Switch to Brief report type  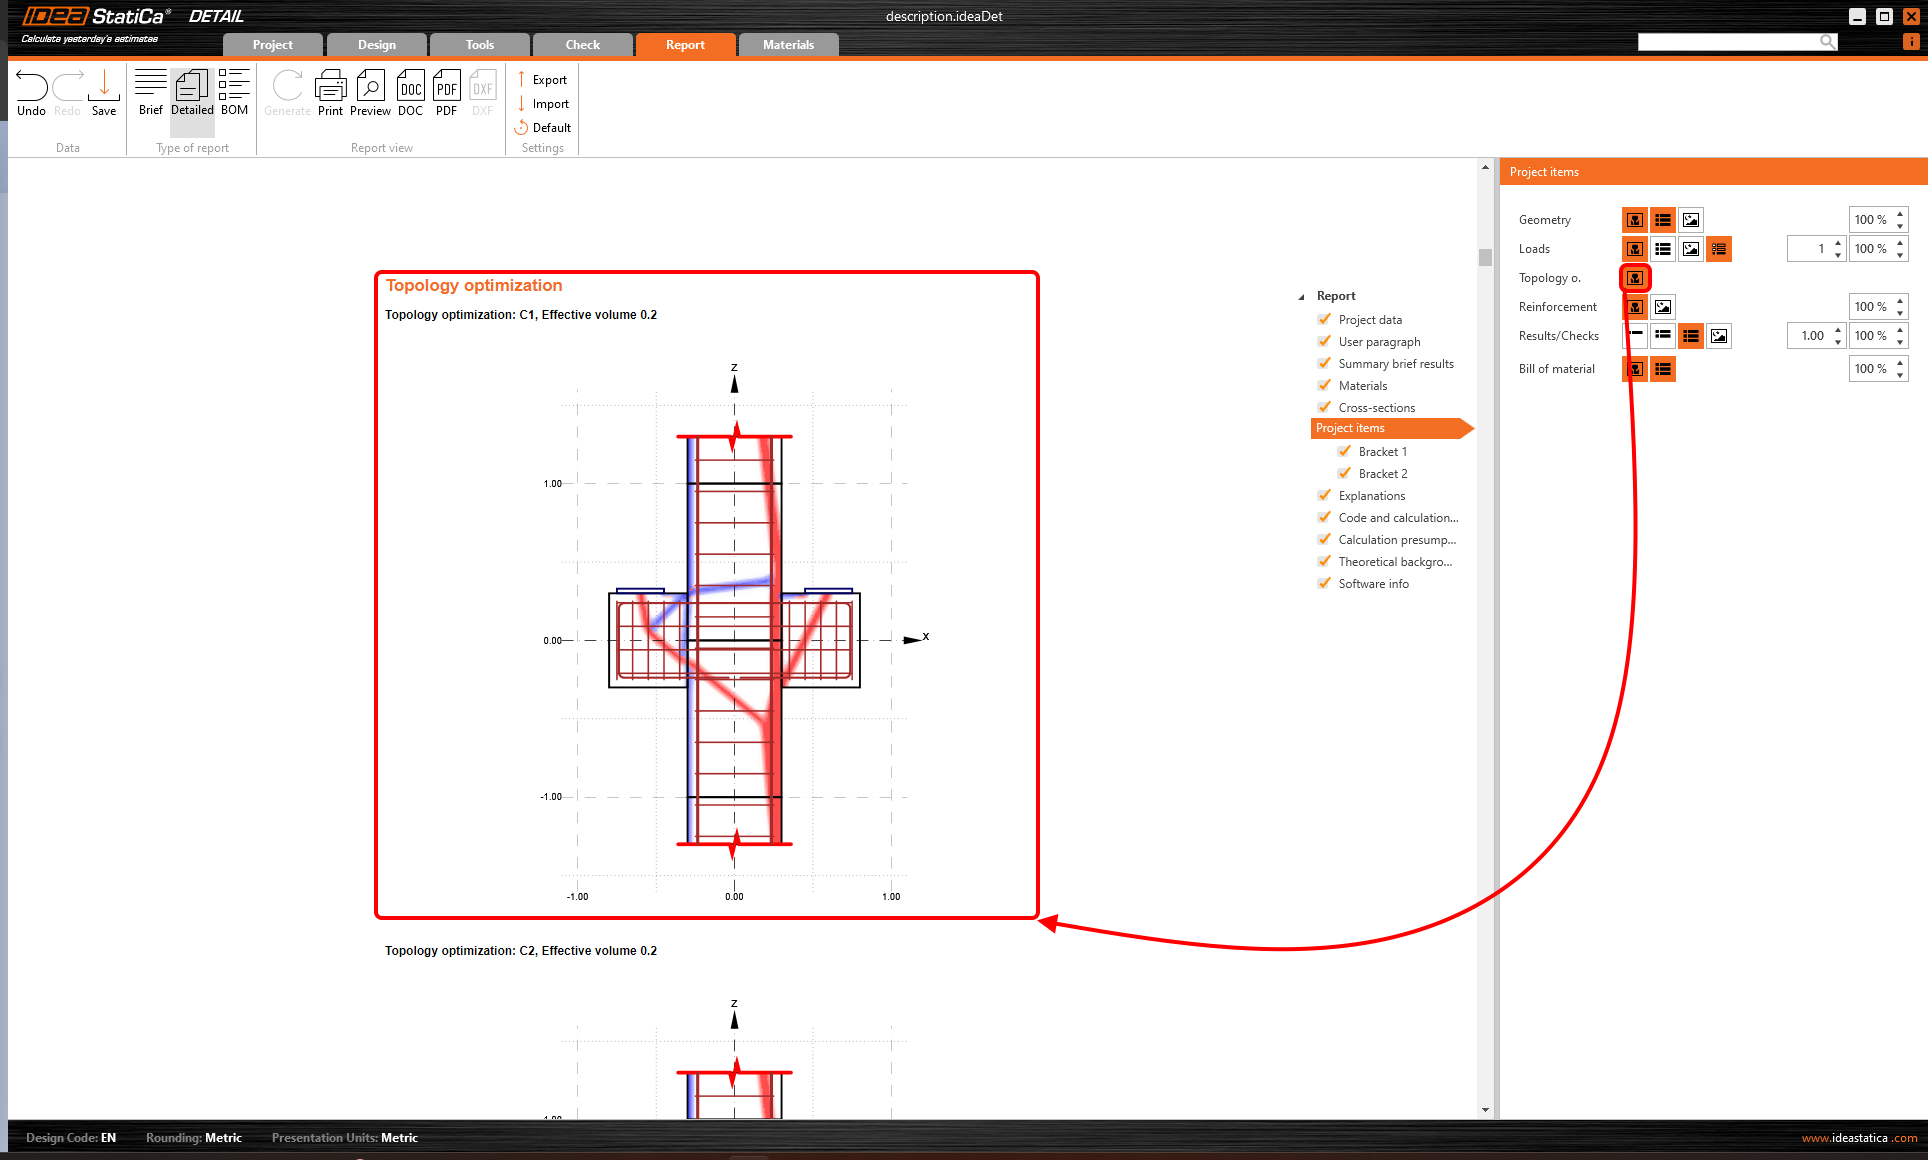coord(150,93)
